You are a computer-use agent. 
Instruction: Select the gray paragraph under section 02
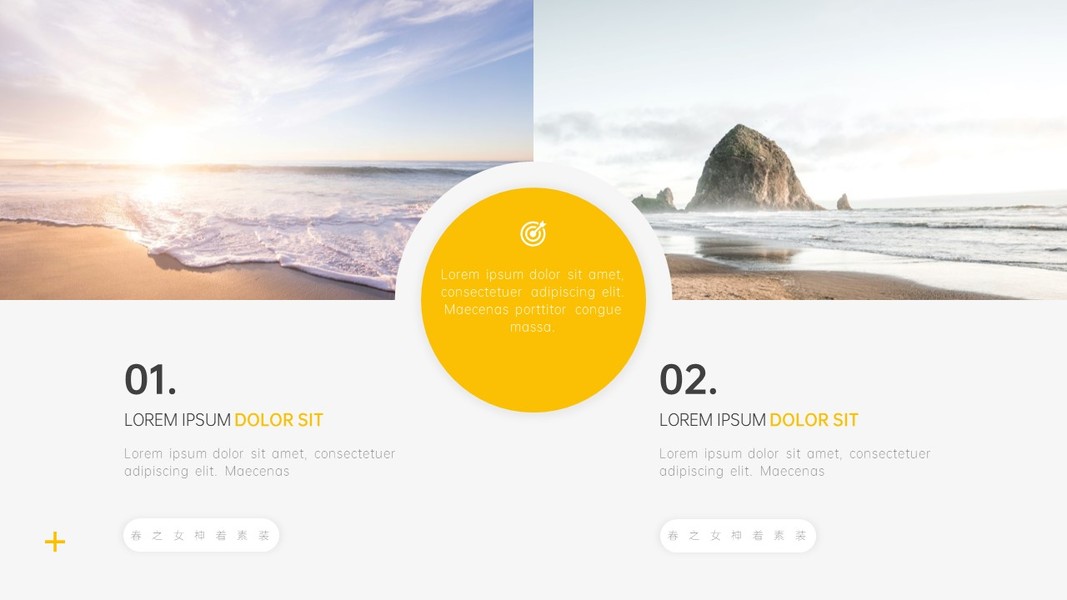pyautogui.click(x=795, y=463)
